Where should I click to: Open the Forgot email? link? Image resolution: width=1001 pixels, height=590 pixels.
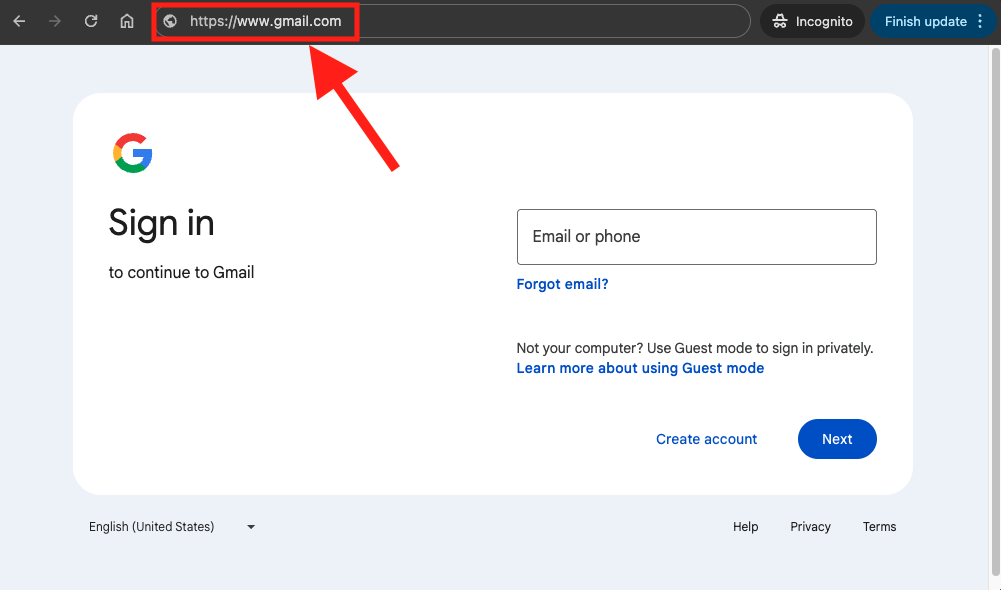[562, 284]
